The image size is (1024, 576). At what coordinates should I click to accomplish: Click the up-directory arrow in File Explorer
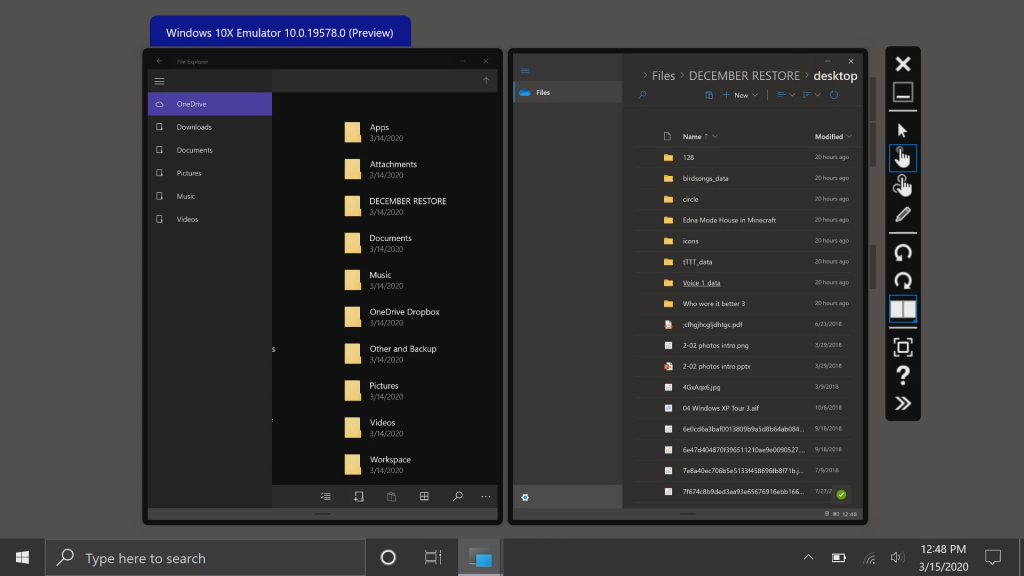pos(486,81)
